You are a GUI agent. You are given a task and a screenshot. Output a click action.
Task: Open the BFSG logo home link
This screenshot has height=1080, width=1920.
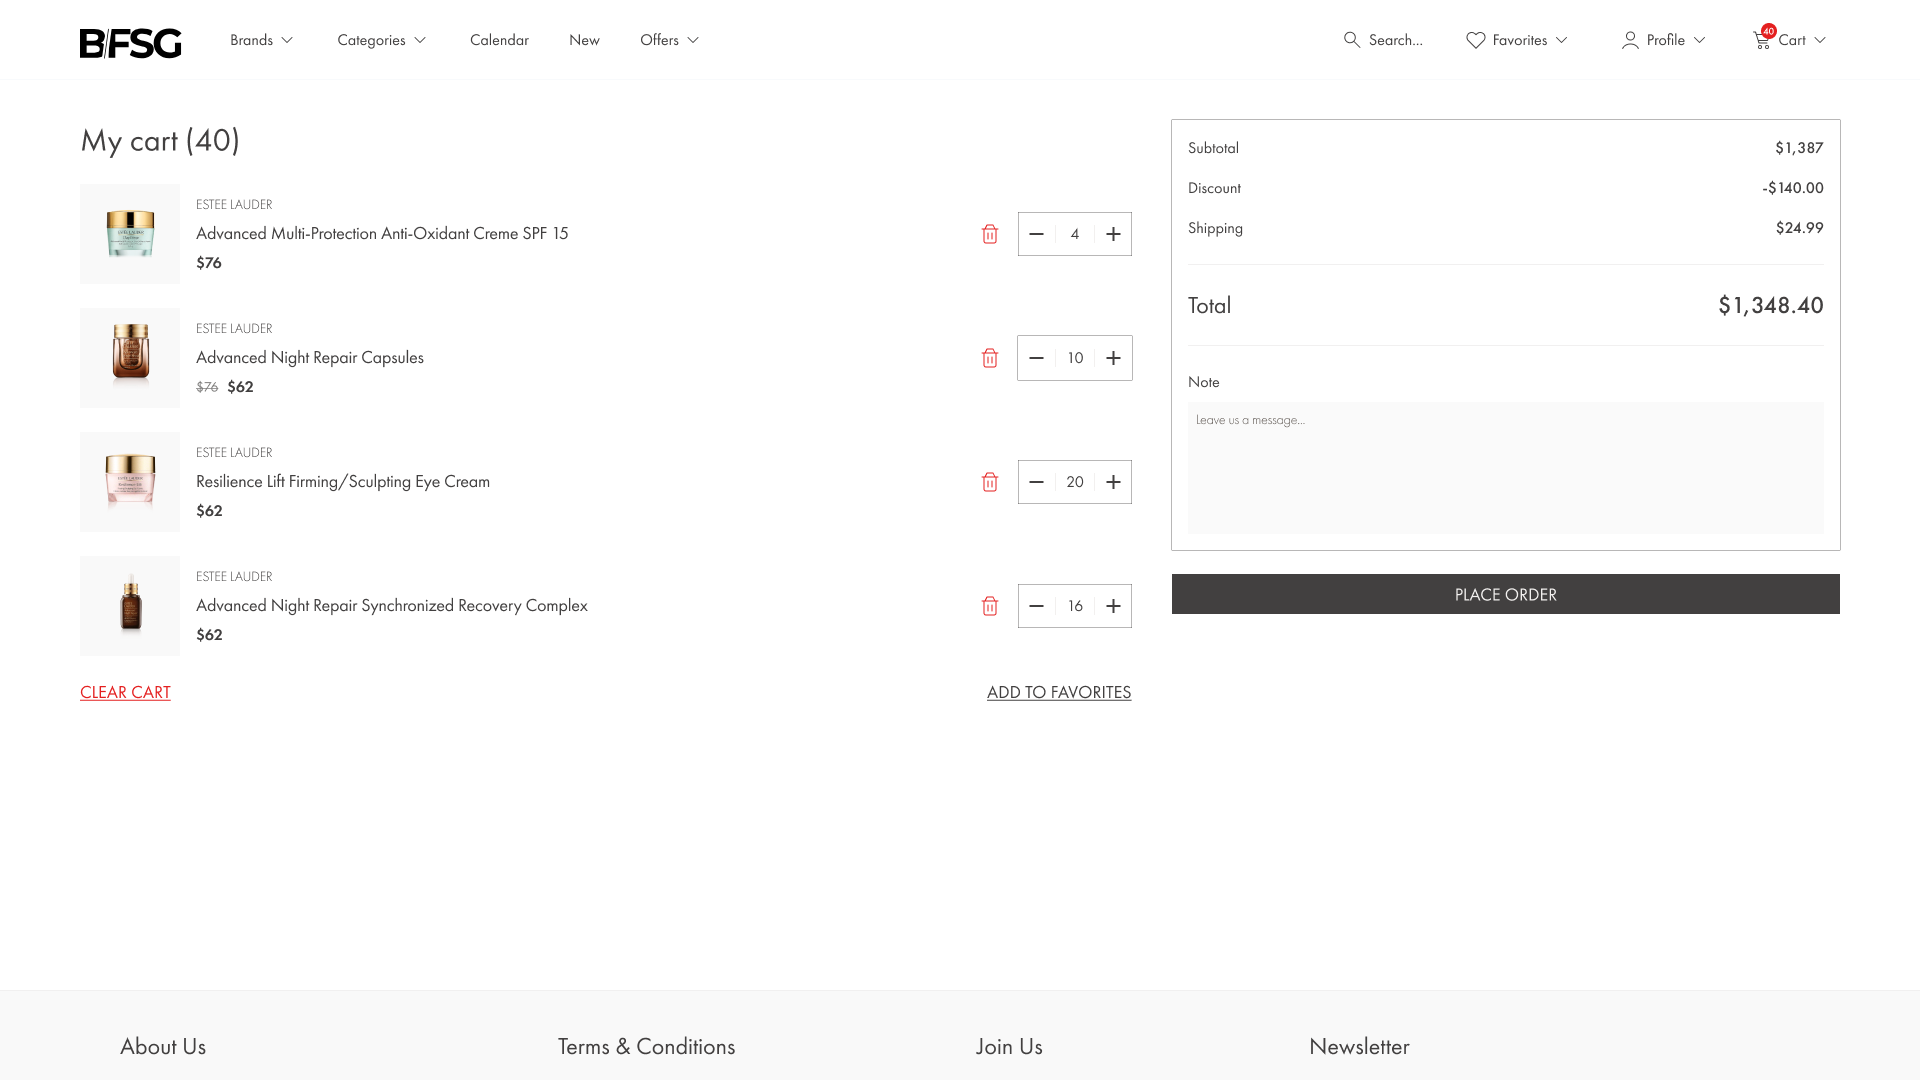131,43
